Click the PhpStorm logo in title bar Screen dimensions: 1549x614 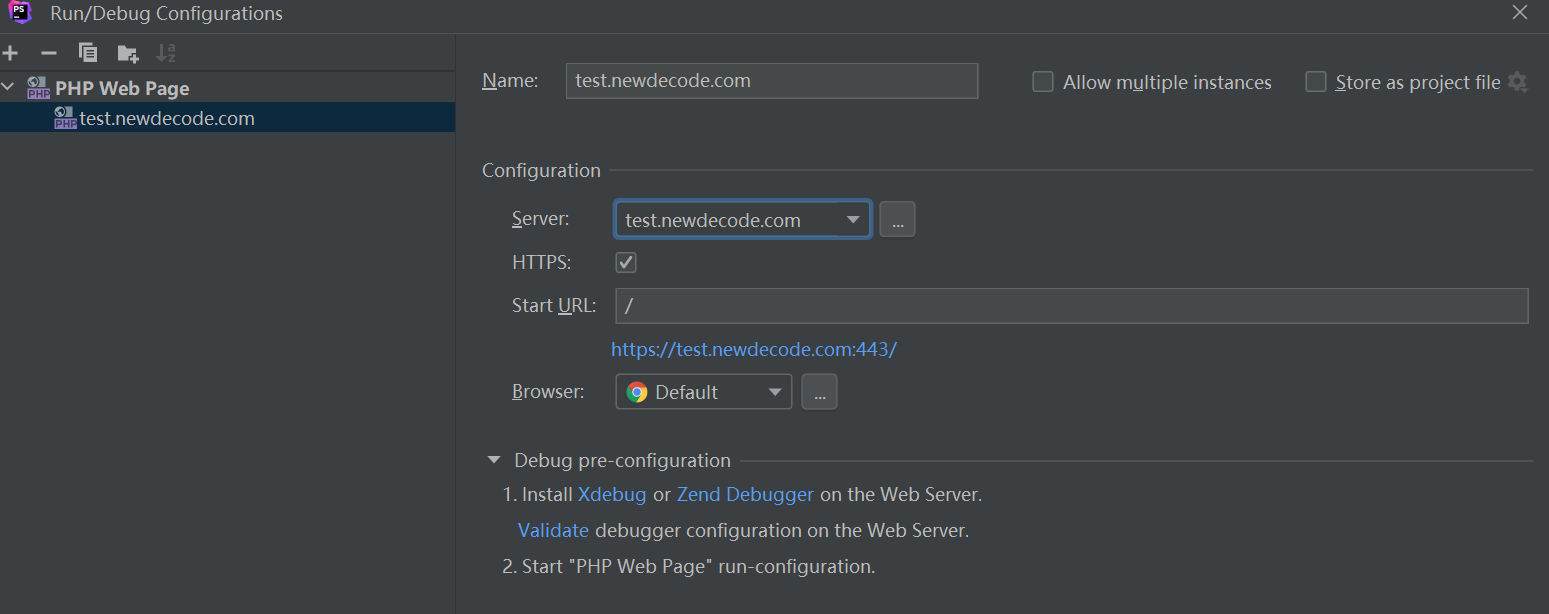(x=20, y=13)
